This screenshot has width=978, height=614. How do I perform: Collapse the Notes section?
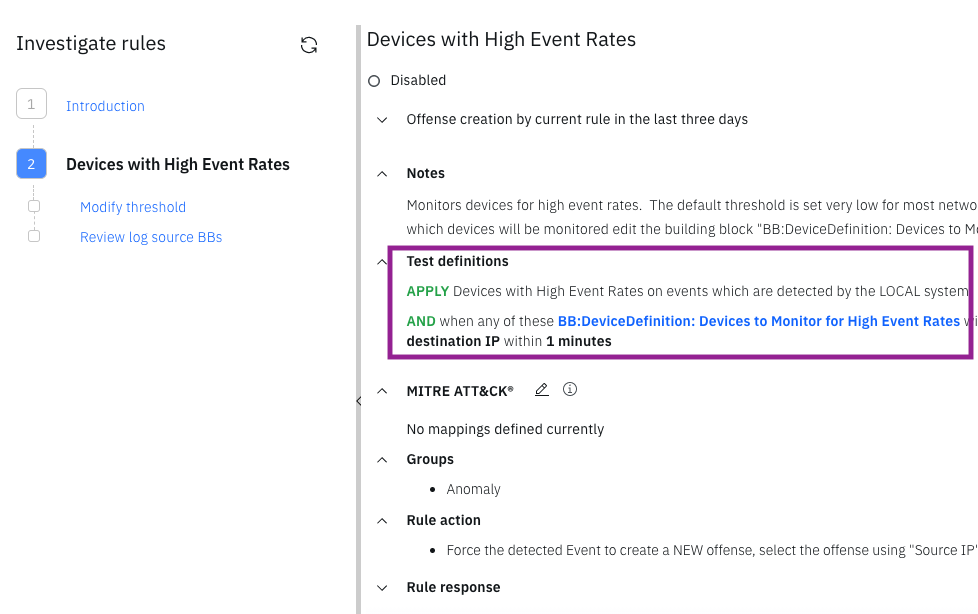pyautogui.click(x=381, y=174)
